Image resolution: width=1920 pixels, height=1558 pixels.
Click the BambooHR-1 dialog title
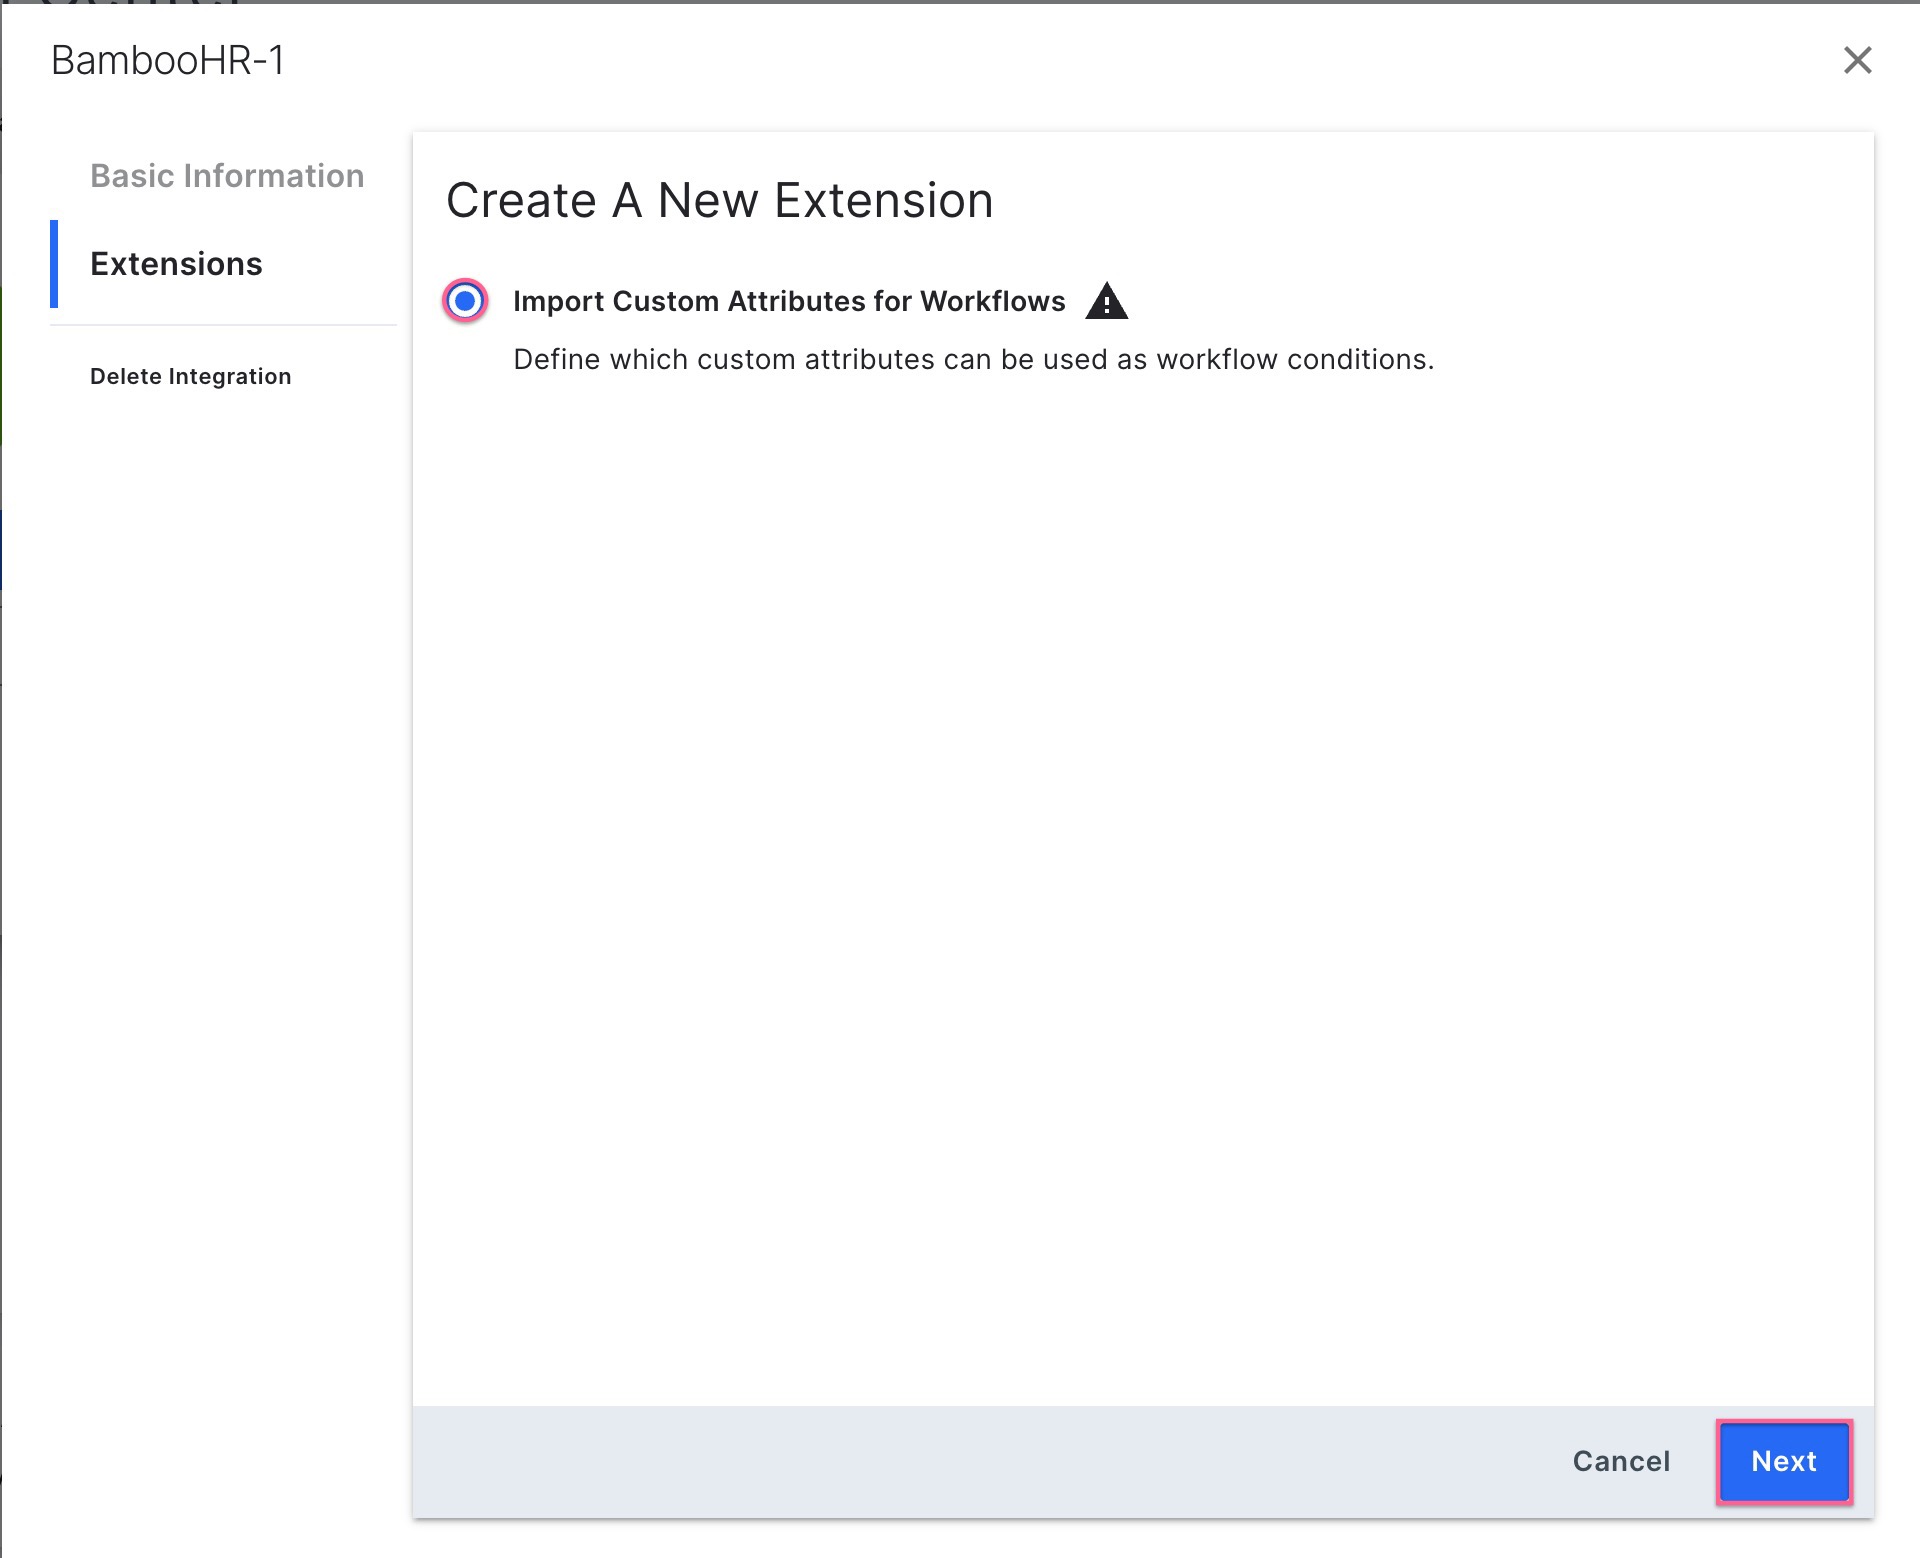pos(166,61)
